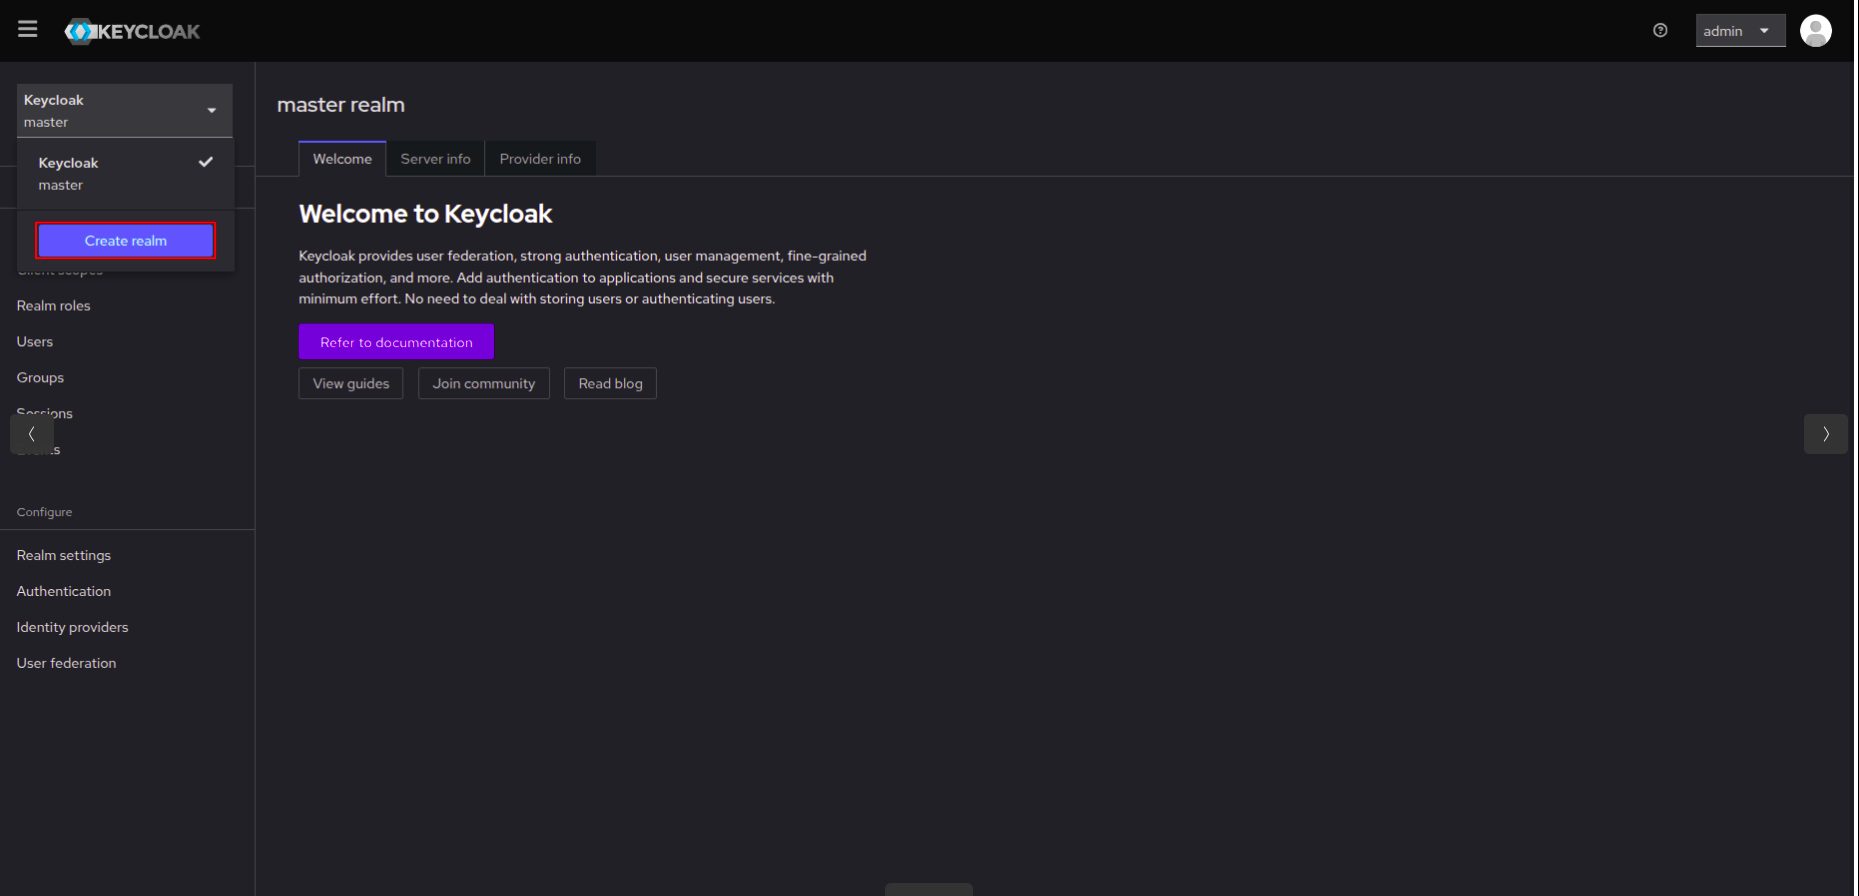Toggle the hamburger navigation menu

click(28, 29)
